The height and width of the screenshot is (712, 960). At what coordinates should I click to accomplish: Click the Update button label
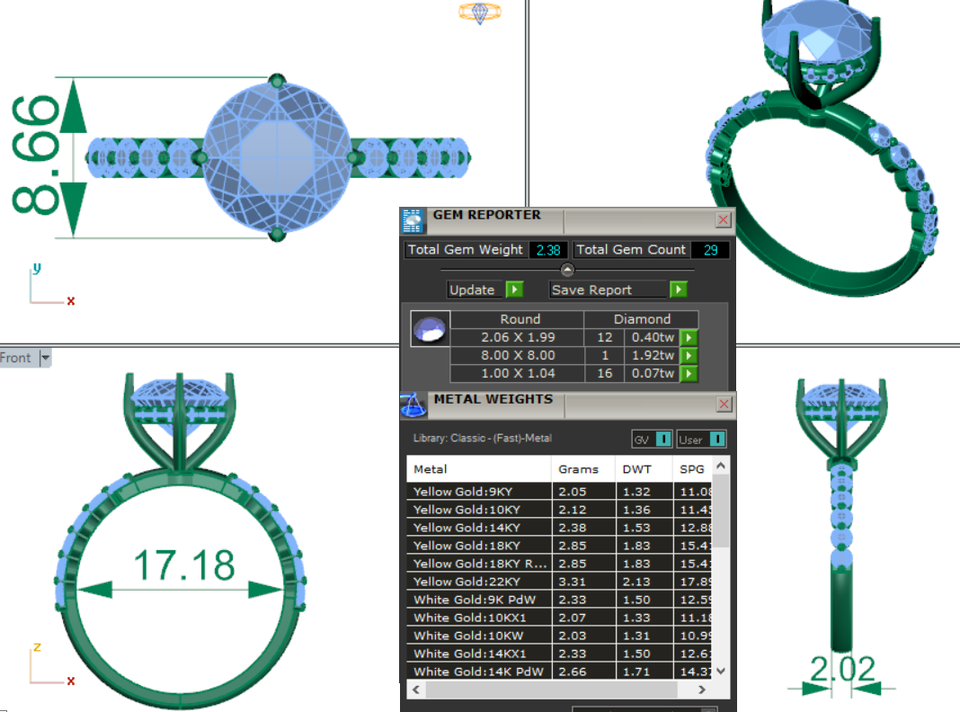(x=472, y=290)
